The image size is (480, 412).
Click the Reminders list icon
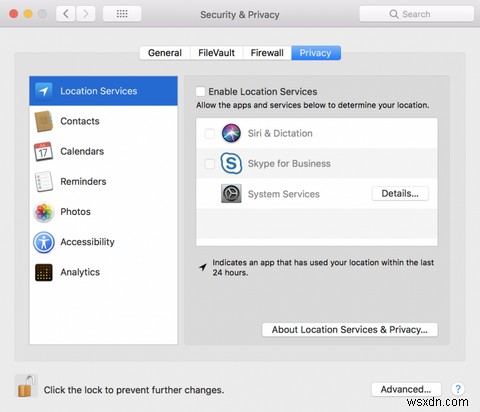coord(44,182)
